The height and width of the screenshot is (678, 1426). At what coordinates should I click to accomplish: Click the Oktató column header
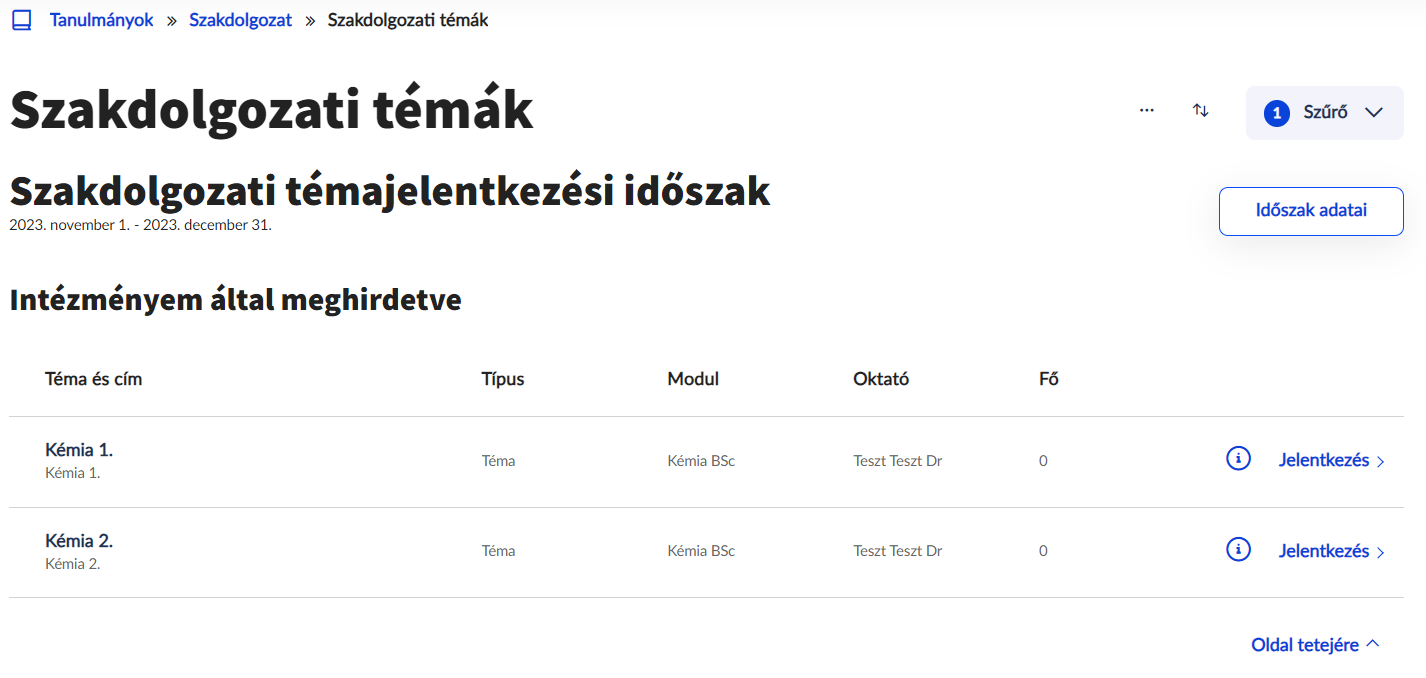(x=880, y=379)
